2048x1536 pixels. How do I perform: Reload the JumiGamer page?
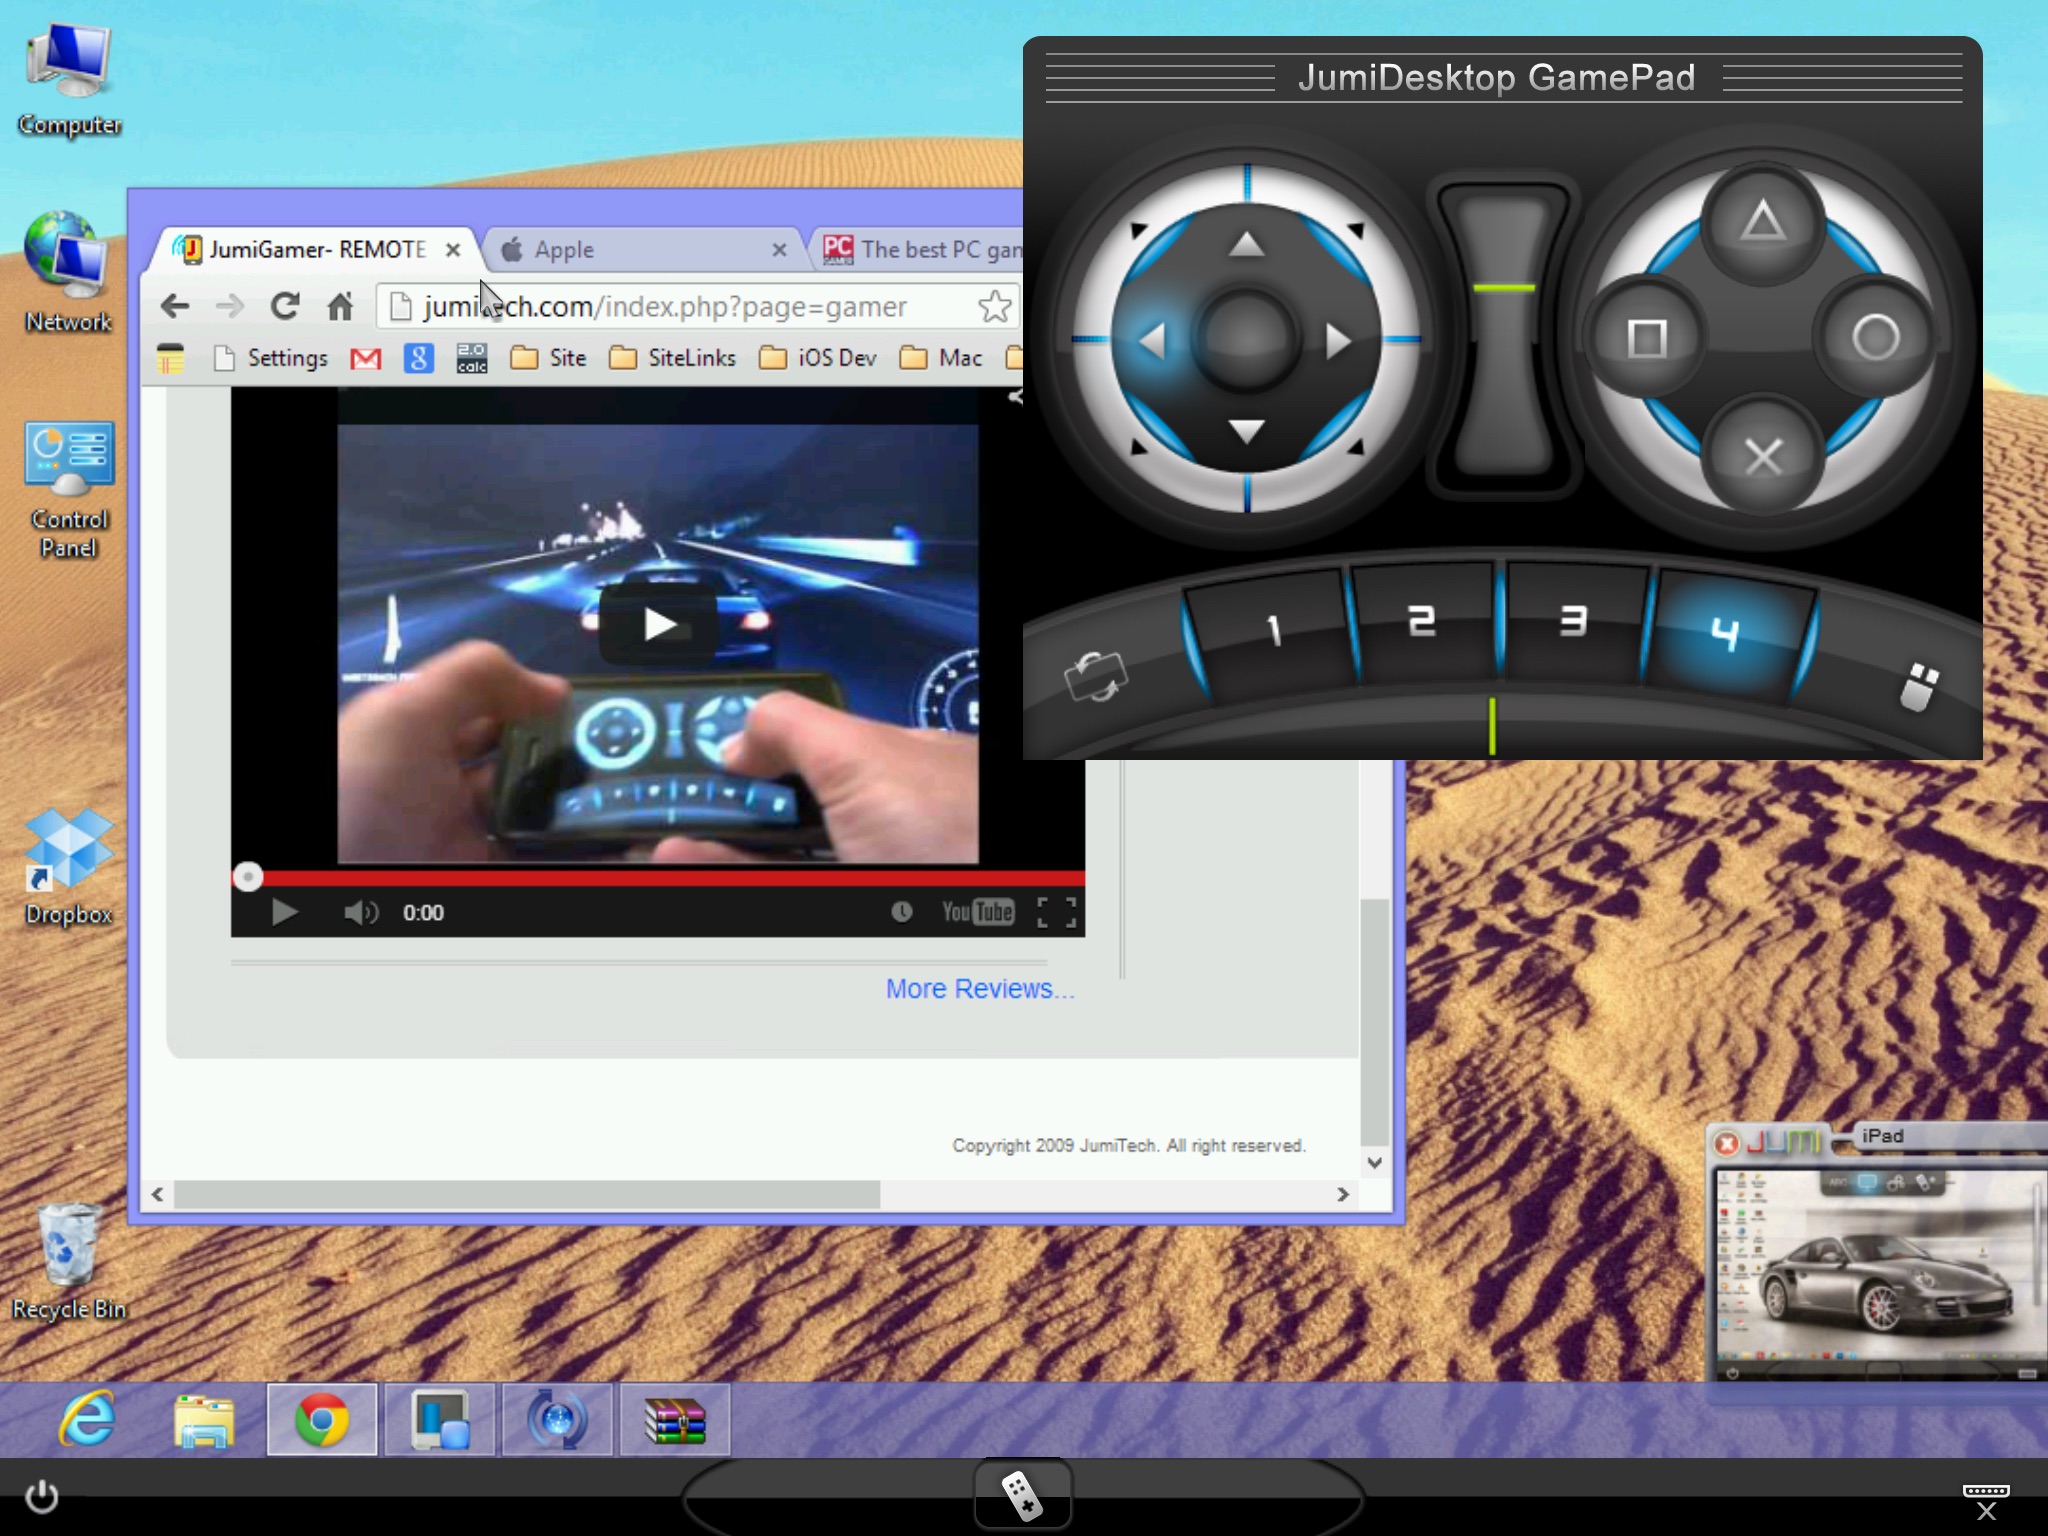pos(285,306)
